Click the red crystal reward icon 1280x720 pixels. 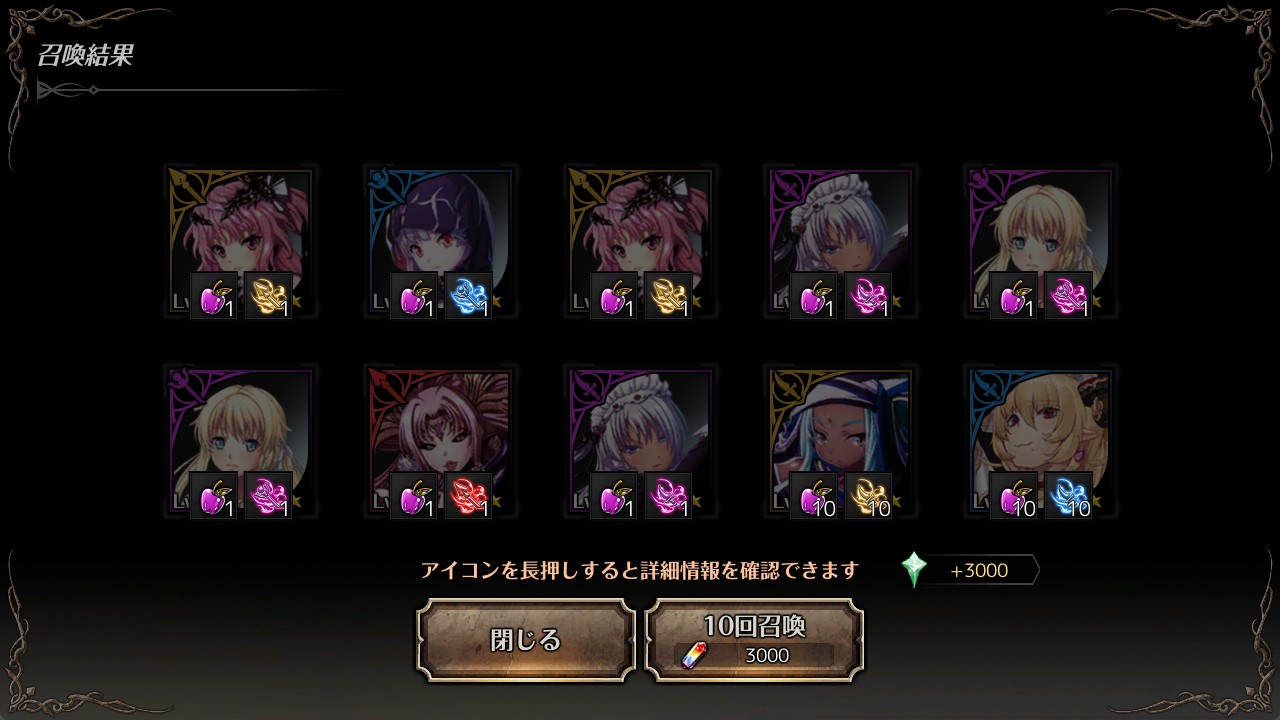coord(468,495)
